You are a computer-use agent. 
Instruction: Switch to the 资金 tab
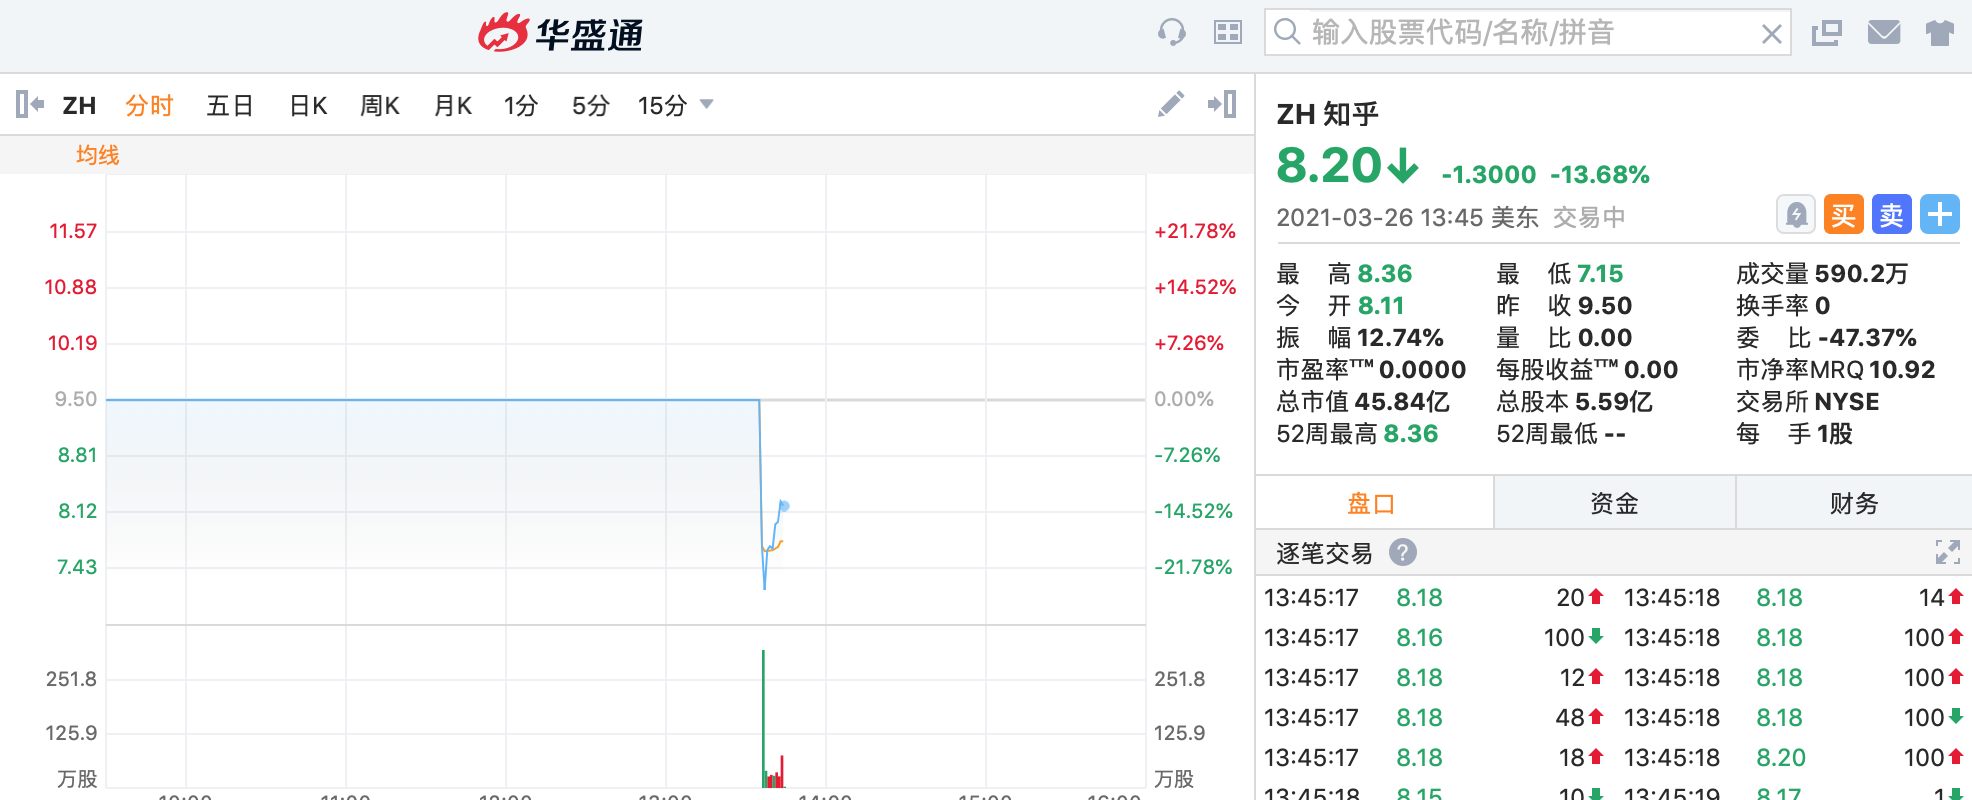click(x=1614, y=503)
